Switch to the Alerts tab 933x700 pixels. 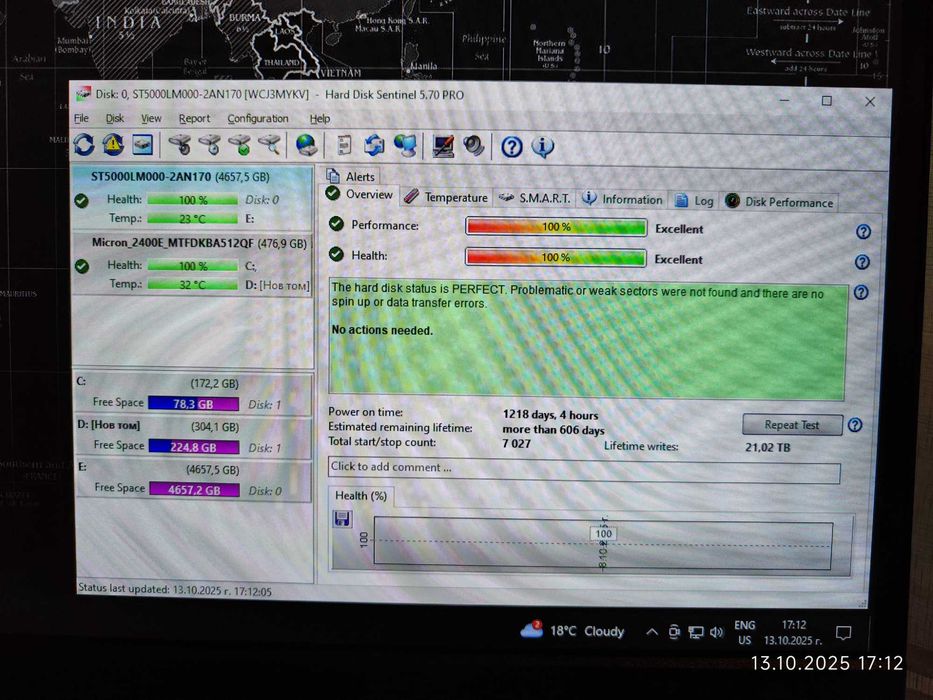point(350,176)
